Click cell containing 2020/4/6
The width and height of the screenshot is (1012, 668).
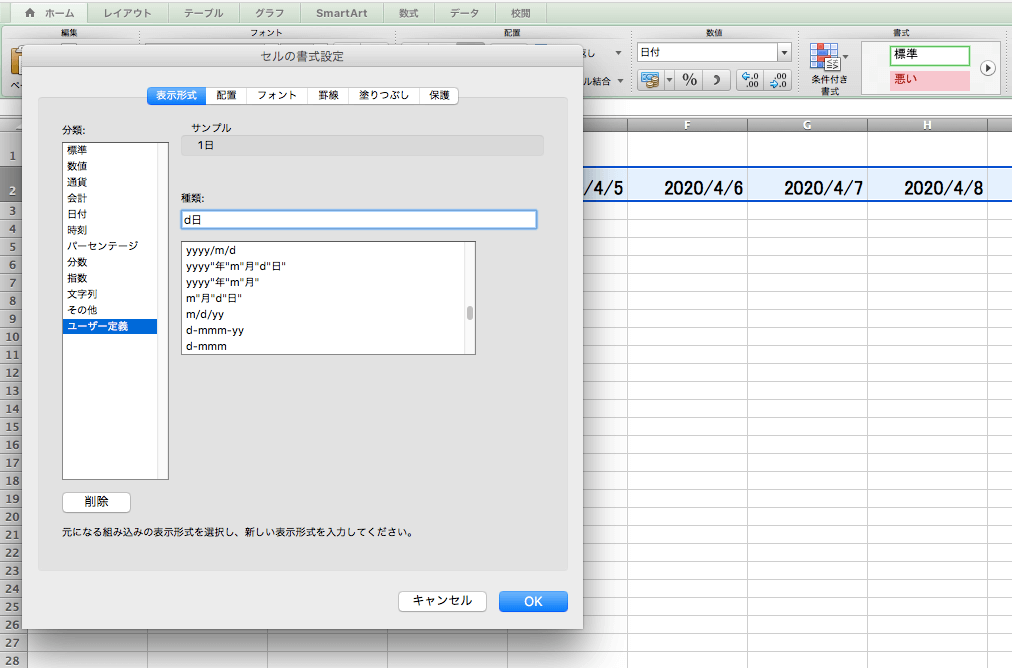tap(687, 184)
